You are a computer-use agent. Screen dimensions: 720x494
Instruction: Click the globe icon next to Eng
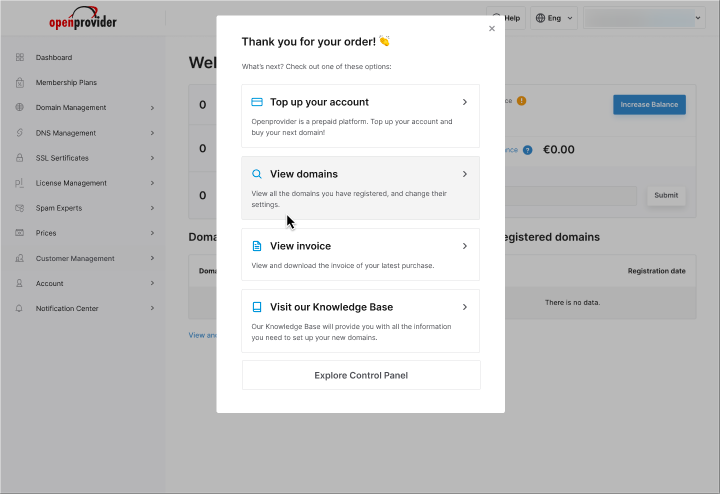[x=540, y=18]
